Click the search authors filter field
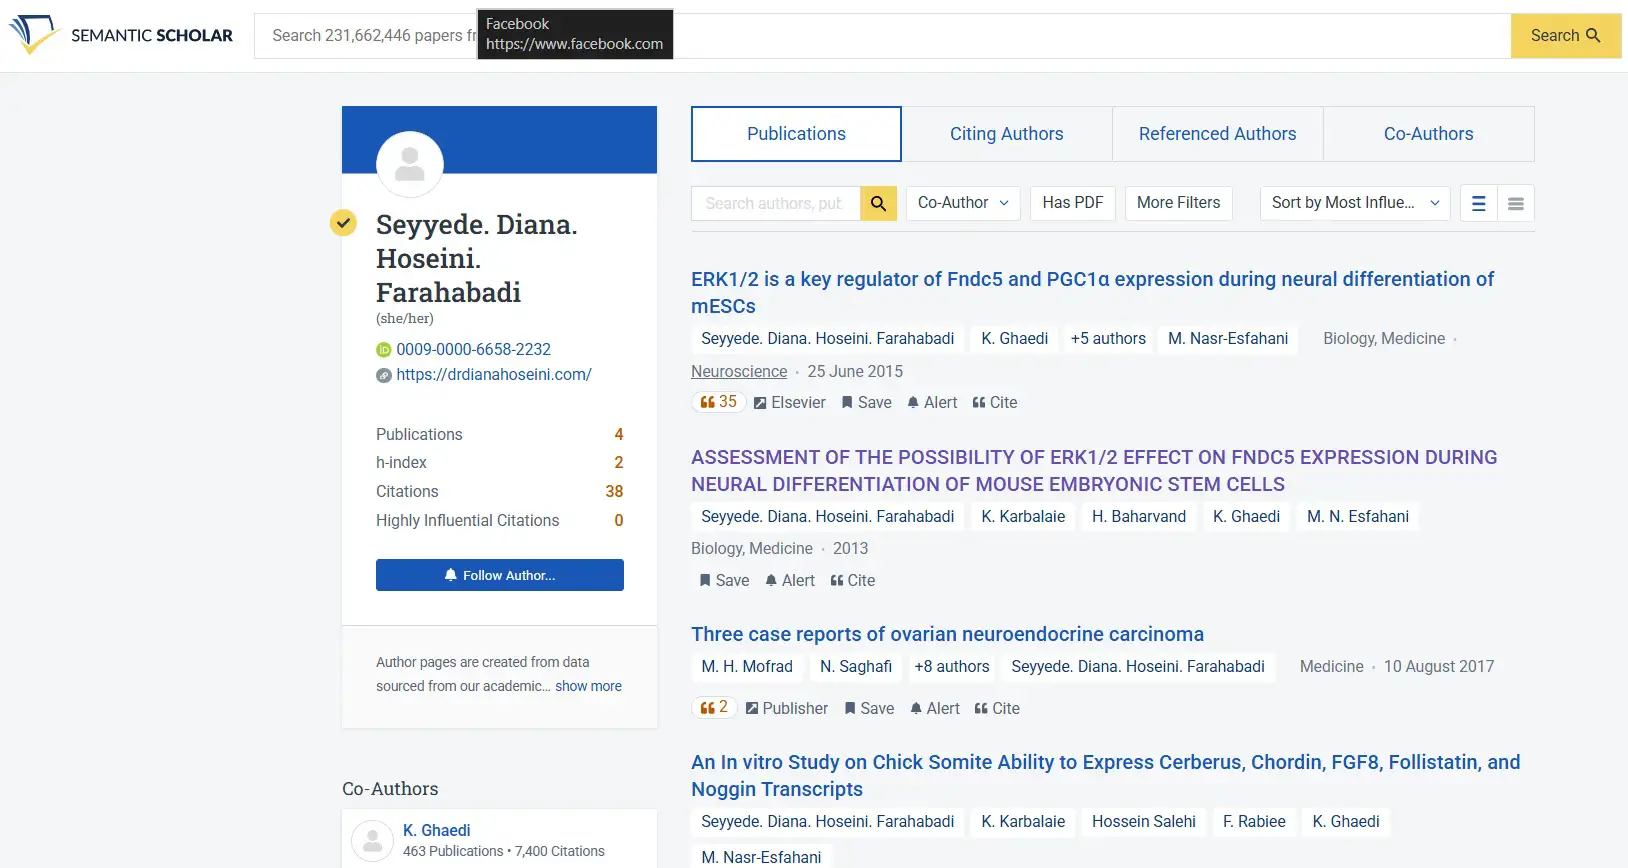 coord(775,203)
